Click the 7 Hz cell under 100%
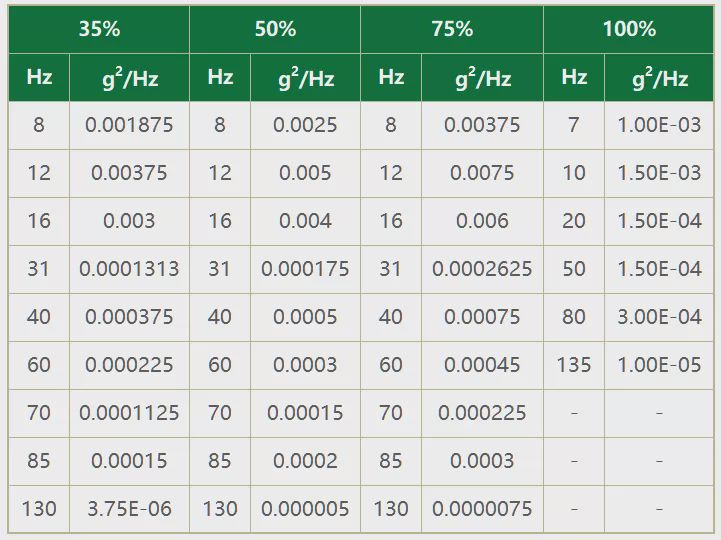 (x=574, y=125)
